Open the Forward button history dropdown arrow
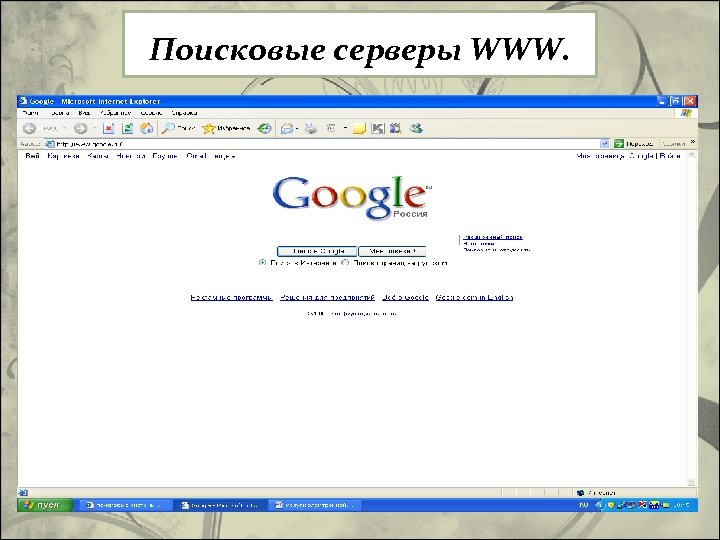Screen dimensions: 720x540 94,129
